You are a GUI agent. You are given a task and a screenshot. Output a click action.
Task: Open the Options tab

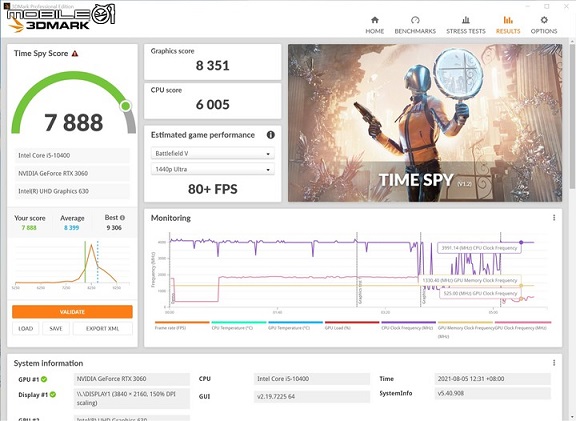point(544,25)
